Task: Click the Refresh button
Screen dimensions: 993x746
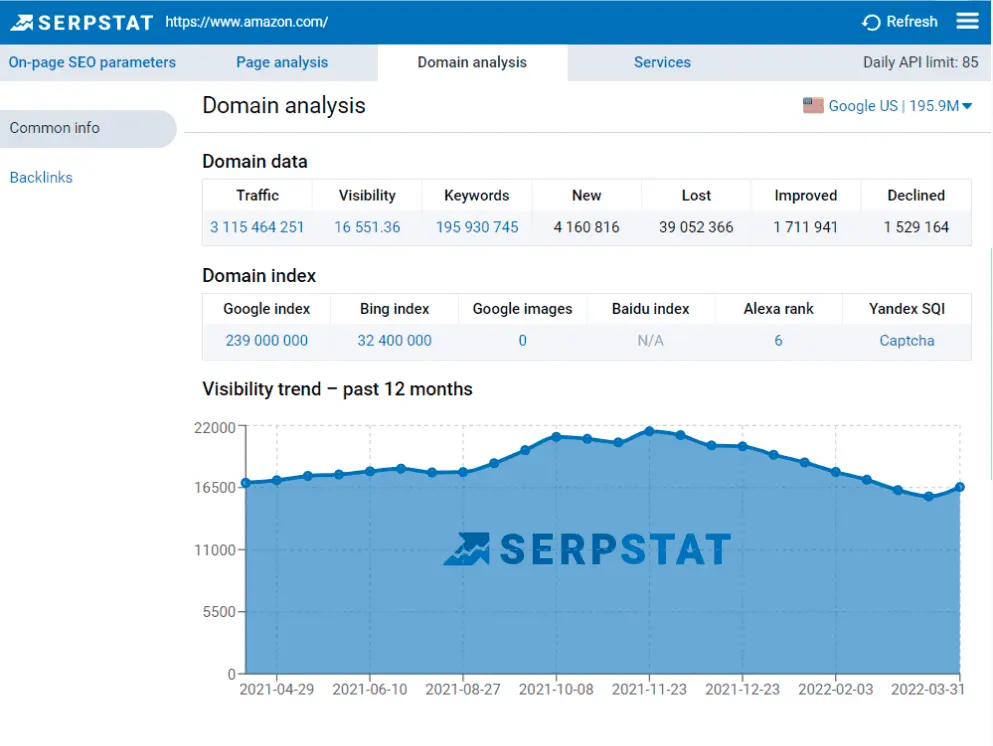Action: (900, 22)
